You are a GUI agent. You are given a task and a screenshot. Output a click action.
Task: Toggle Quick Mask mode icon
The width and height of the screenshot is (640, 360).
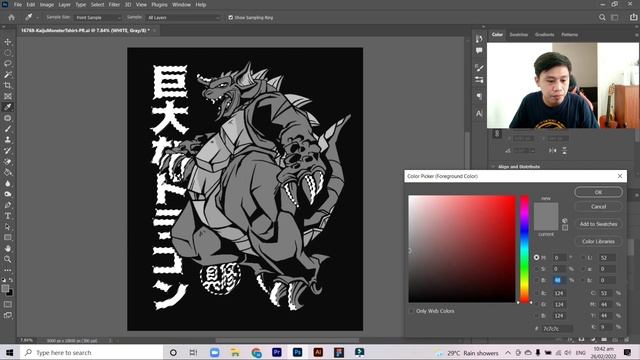pos(8,304)
